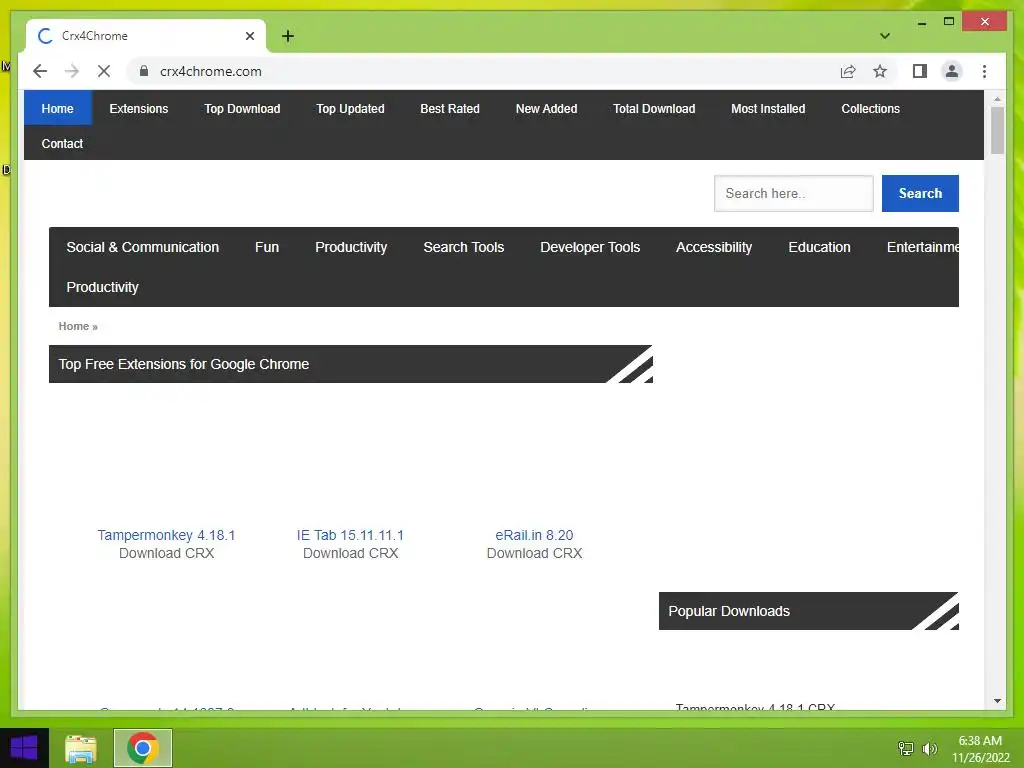Open IE Tab 15.11.11.1 link
The width and height of the screenshot is (1024, 768).
pyautogui.click(x=350, y=535)
